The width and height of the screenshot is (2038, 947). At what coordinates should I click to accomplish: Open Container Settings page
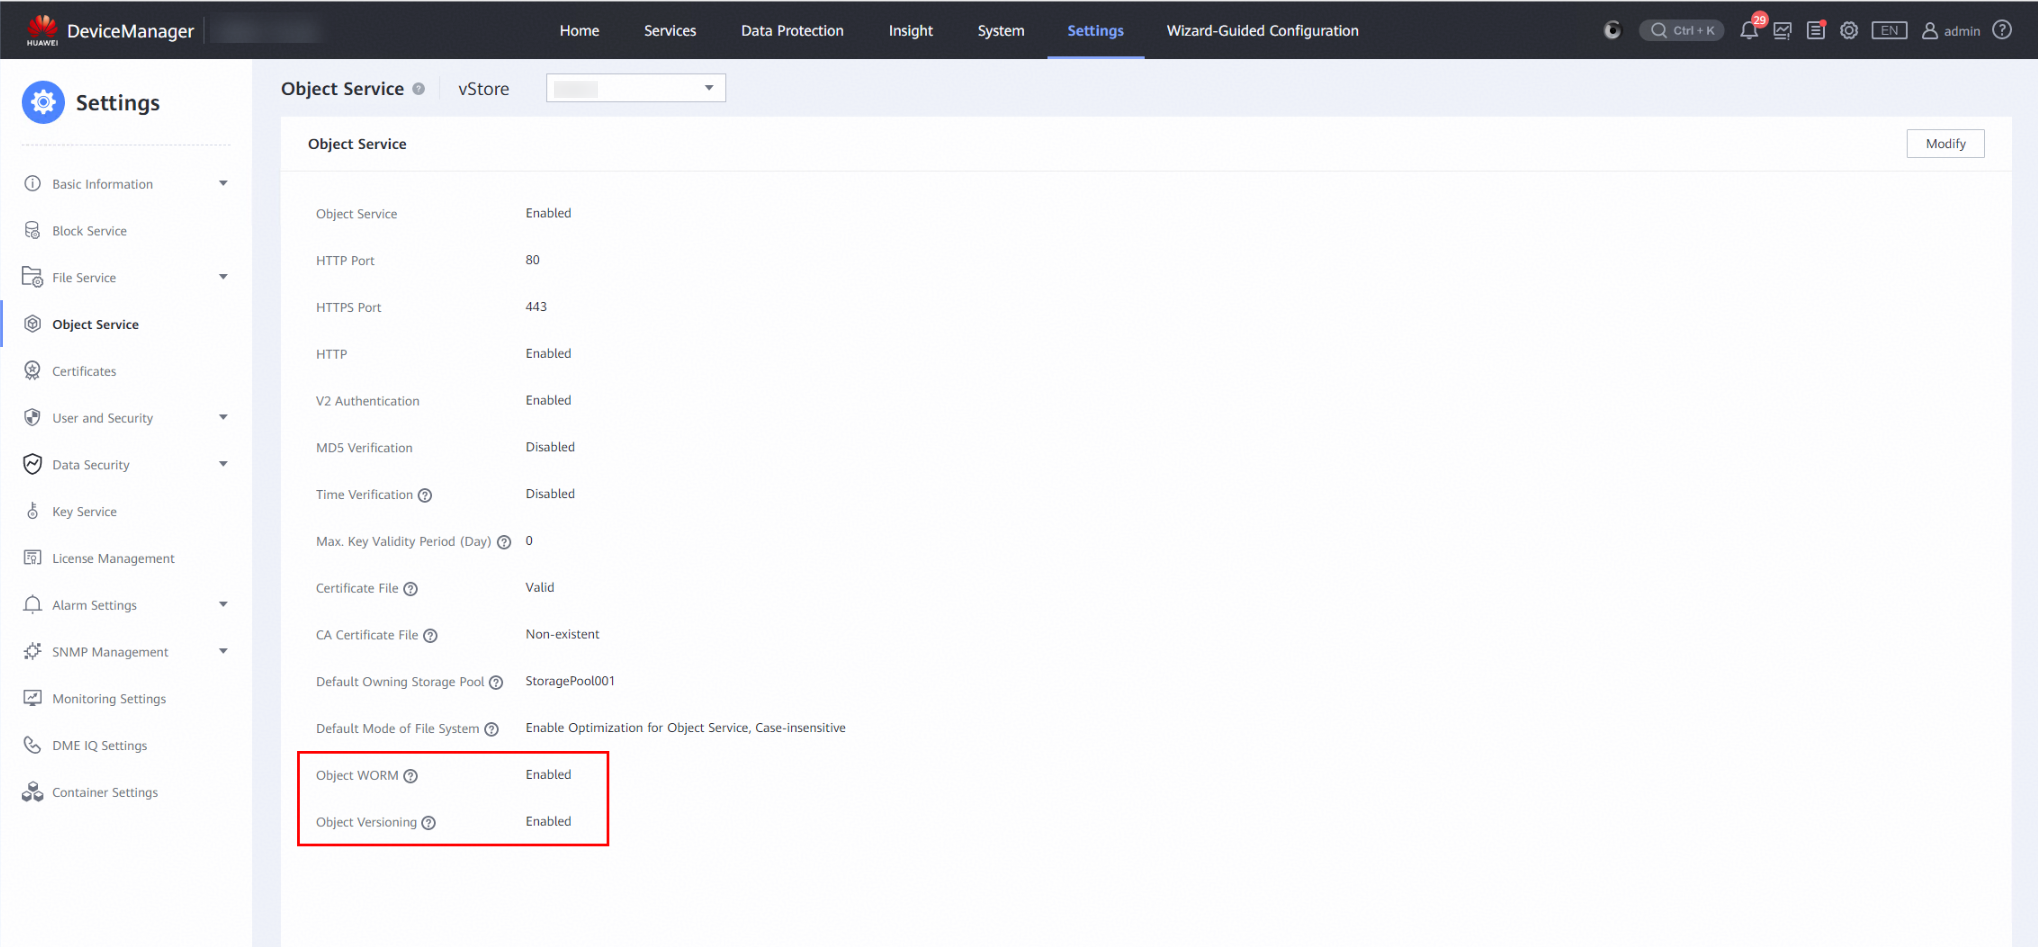[105, 793]
